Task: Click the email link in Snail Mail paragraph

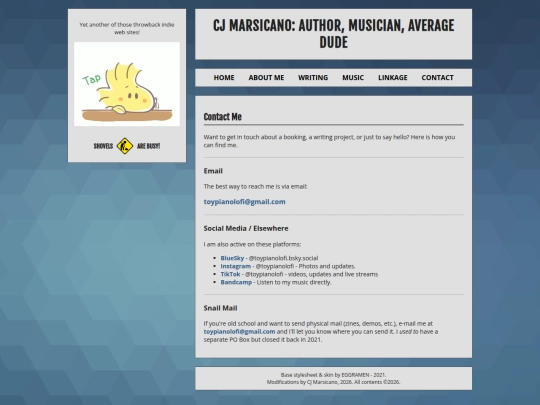Action: coord(239,332)
